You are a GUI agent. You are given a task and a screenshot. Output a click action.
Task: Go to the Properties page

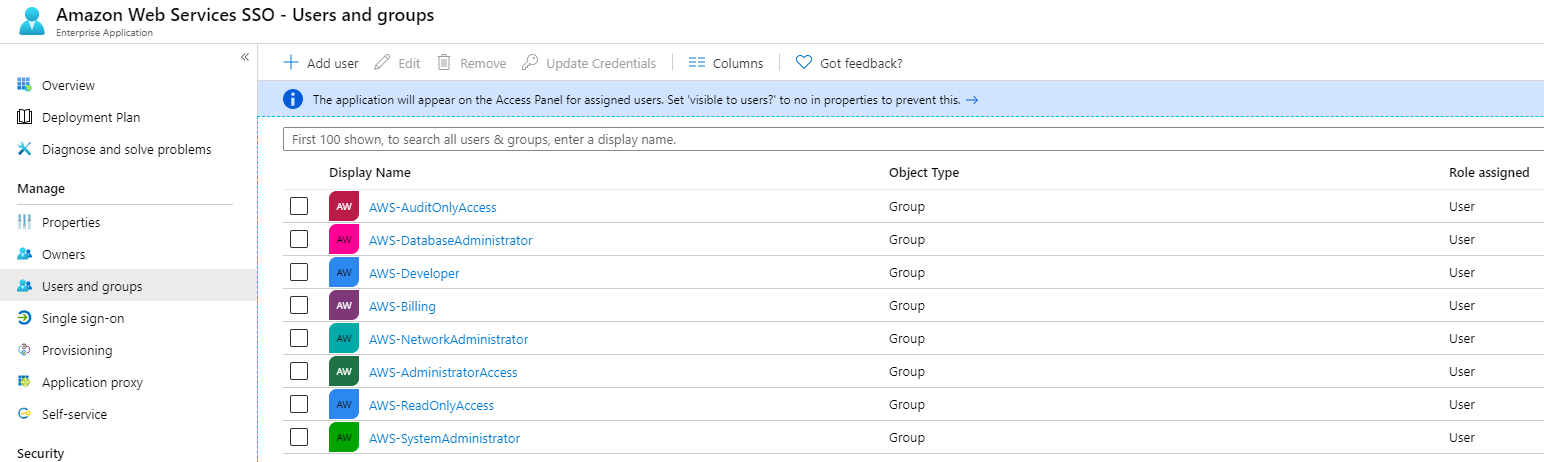pyautogui.click(x=71, y=222)
